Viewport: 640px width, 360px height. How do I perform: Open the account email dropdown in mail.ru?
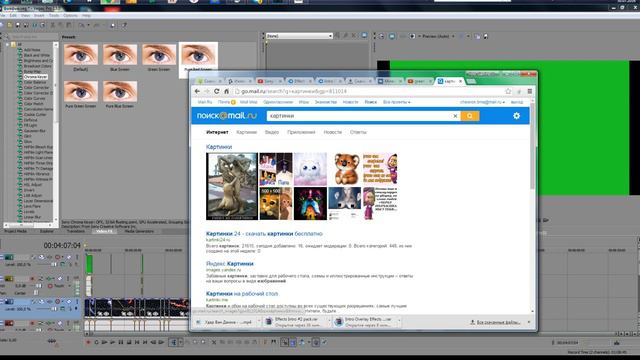482,102
